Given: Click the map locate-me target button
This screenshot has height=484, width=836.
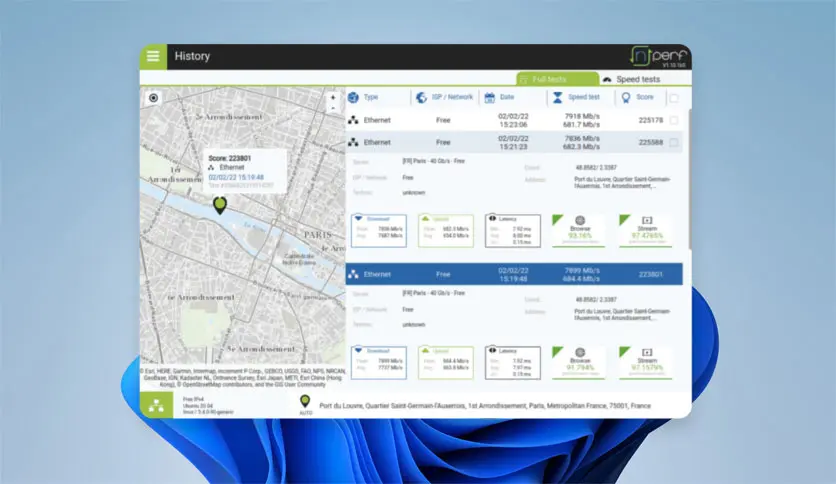Looking at the screenshot, I should coord(154,98).
